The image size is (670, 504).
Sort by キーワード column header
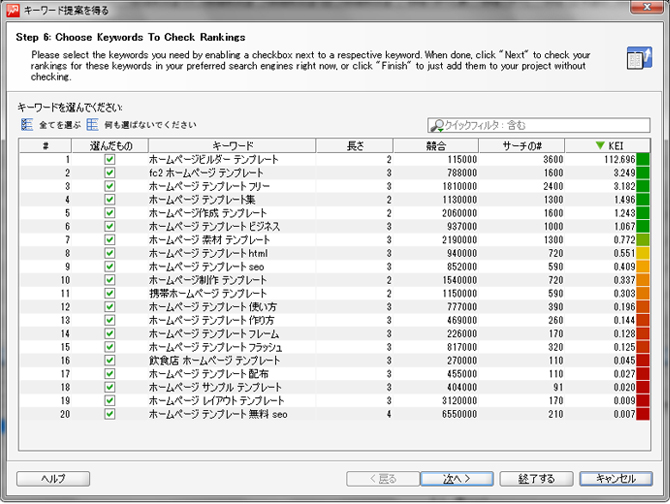232,146
